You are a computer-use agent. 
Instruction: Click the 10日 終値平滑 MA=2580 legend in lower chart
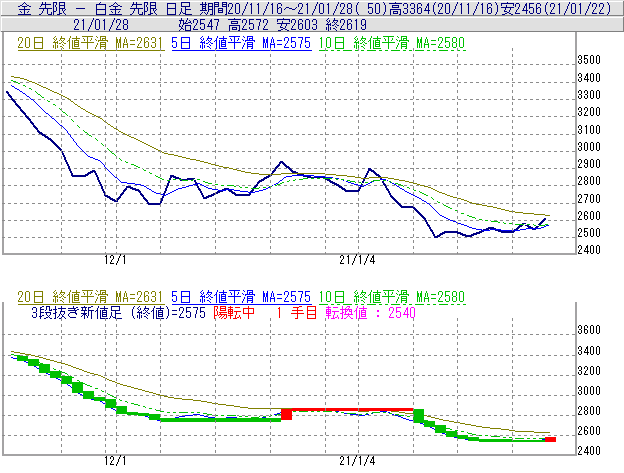click(392, 297)
